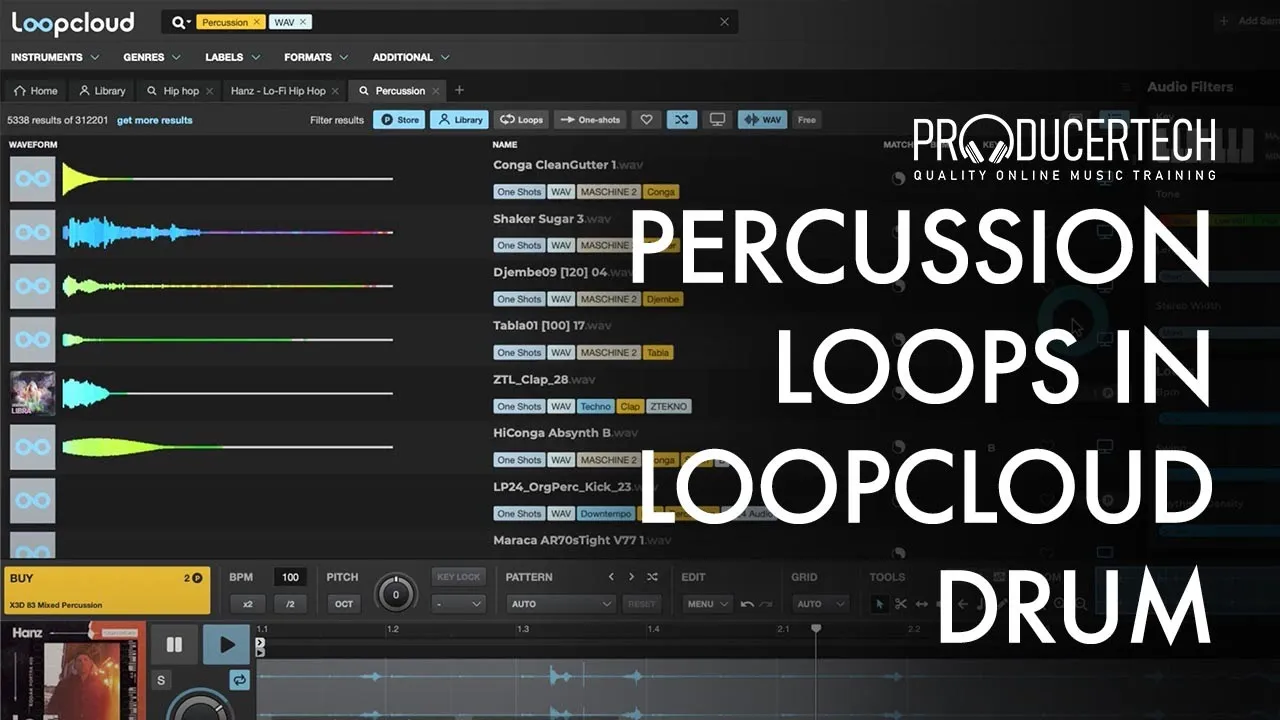Select the Percussion search tab
The width and height of the screenshot is (1280, 720).
tap(393, 91)
